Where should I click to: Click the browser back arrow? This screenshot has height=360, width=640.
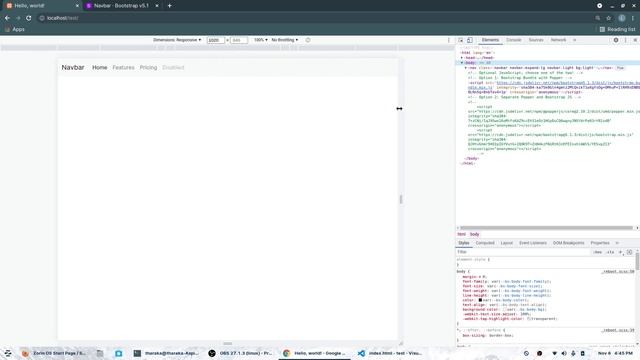[7, 18]
